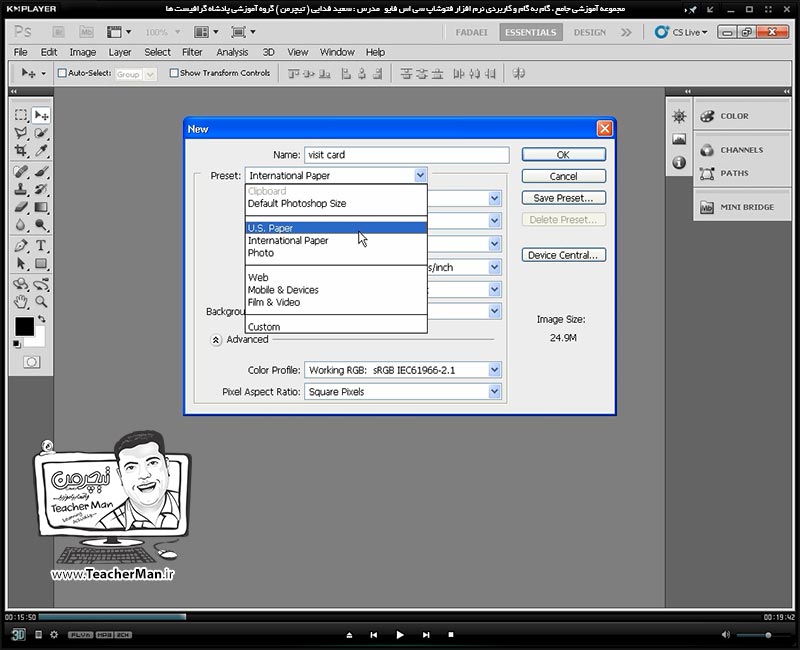This screenshot has width=800, height=650.
Task: Select the Clone Stamp tool
Action: pyautogui.click(x=20, y=189)
